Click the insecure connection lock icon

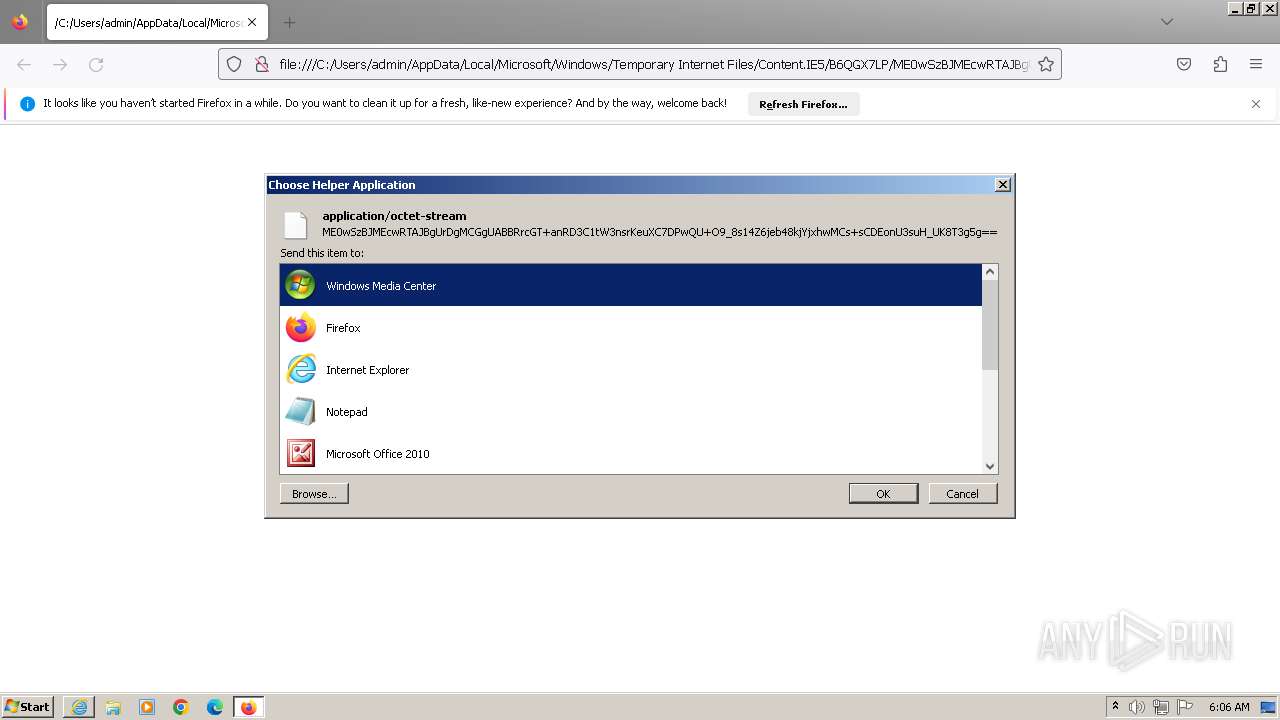[x=262, y=64]
